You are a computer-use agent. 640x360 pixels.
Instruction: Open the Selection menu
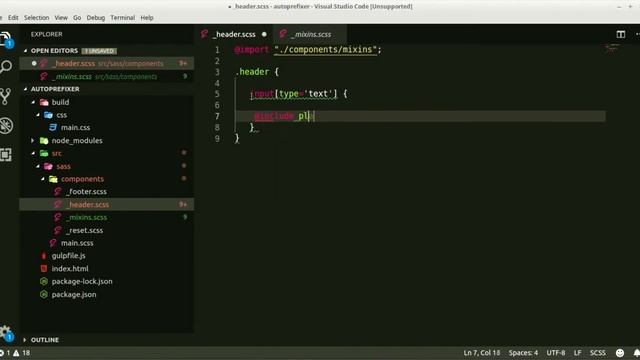[36, 18]
